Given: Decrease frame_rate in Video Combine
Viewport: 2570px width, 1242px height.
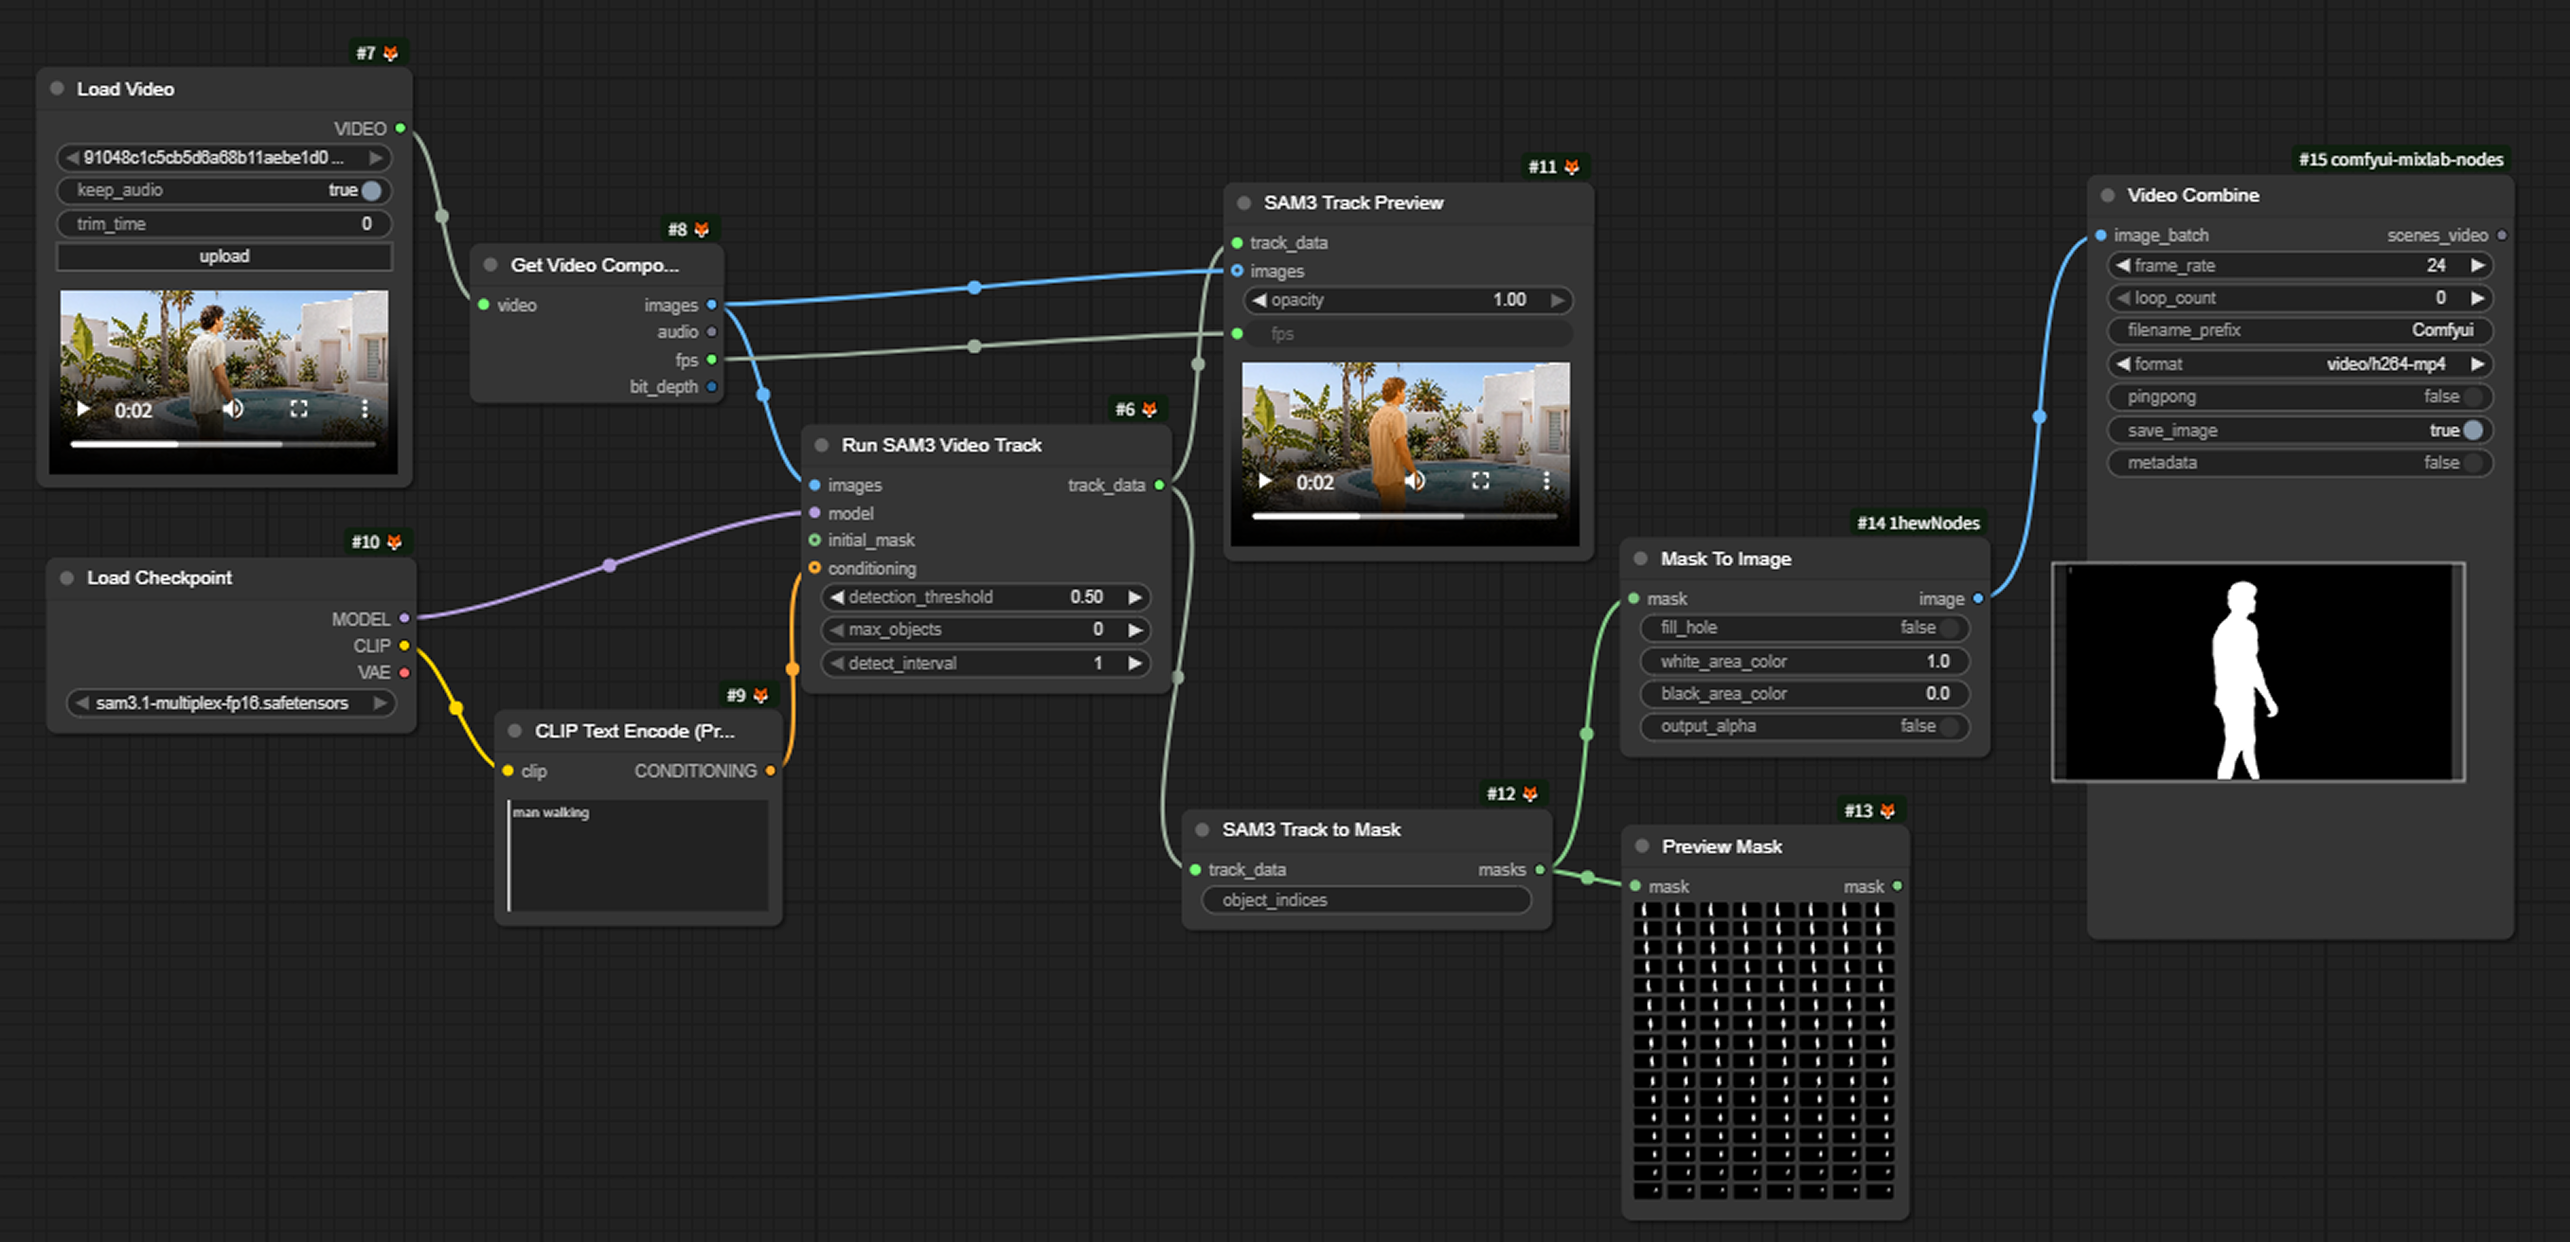Looking at the screenshot, I should (x=2122, y=266).
